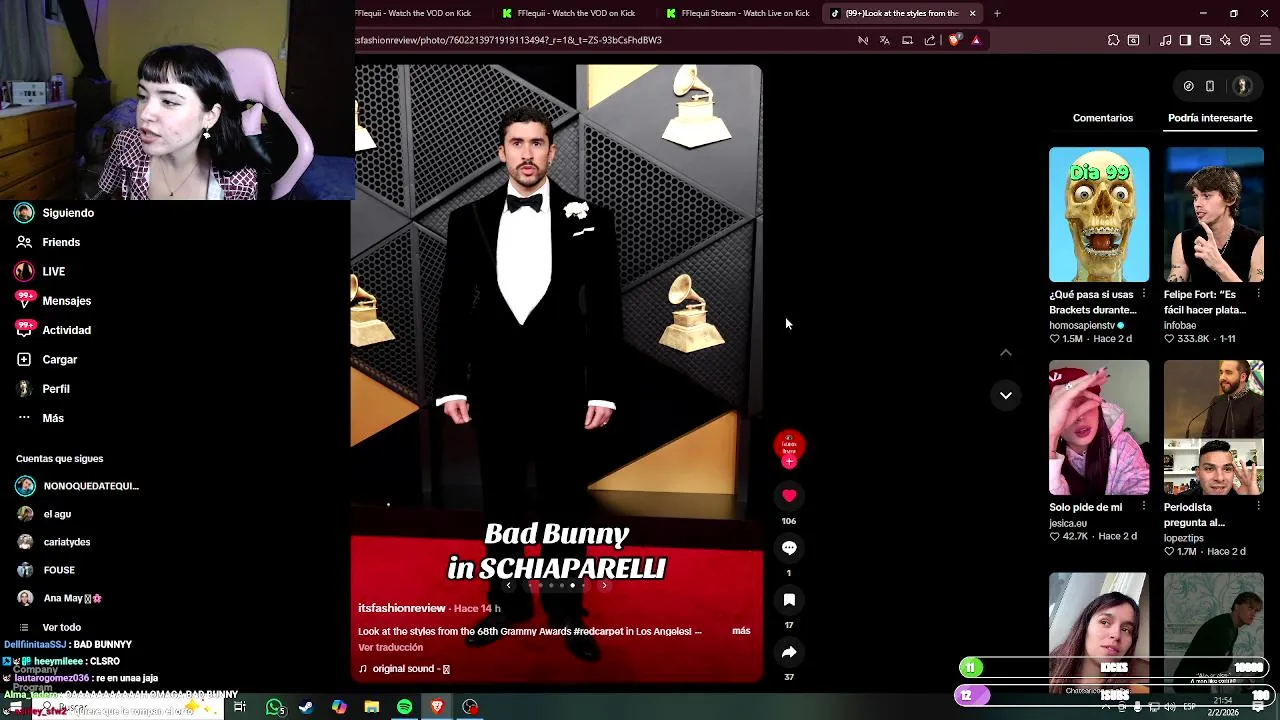Open Mensajes inbox in sidebar
This screenshot has height=720, width=1280.
tap(53, 301)
